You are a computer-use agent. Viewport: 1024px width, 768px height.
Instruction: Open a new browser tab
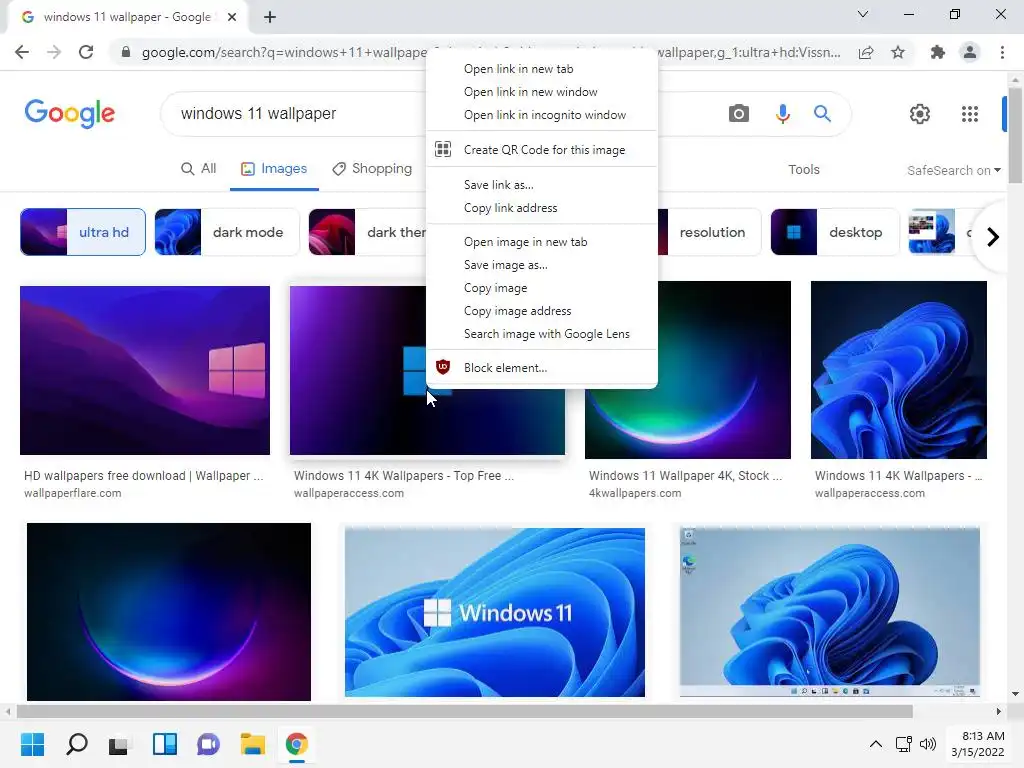(x=270, y=17)
